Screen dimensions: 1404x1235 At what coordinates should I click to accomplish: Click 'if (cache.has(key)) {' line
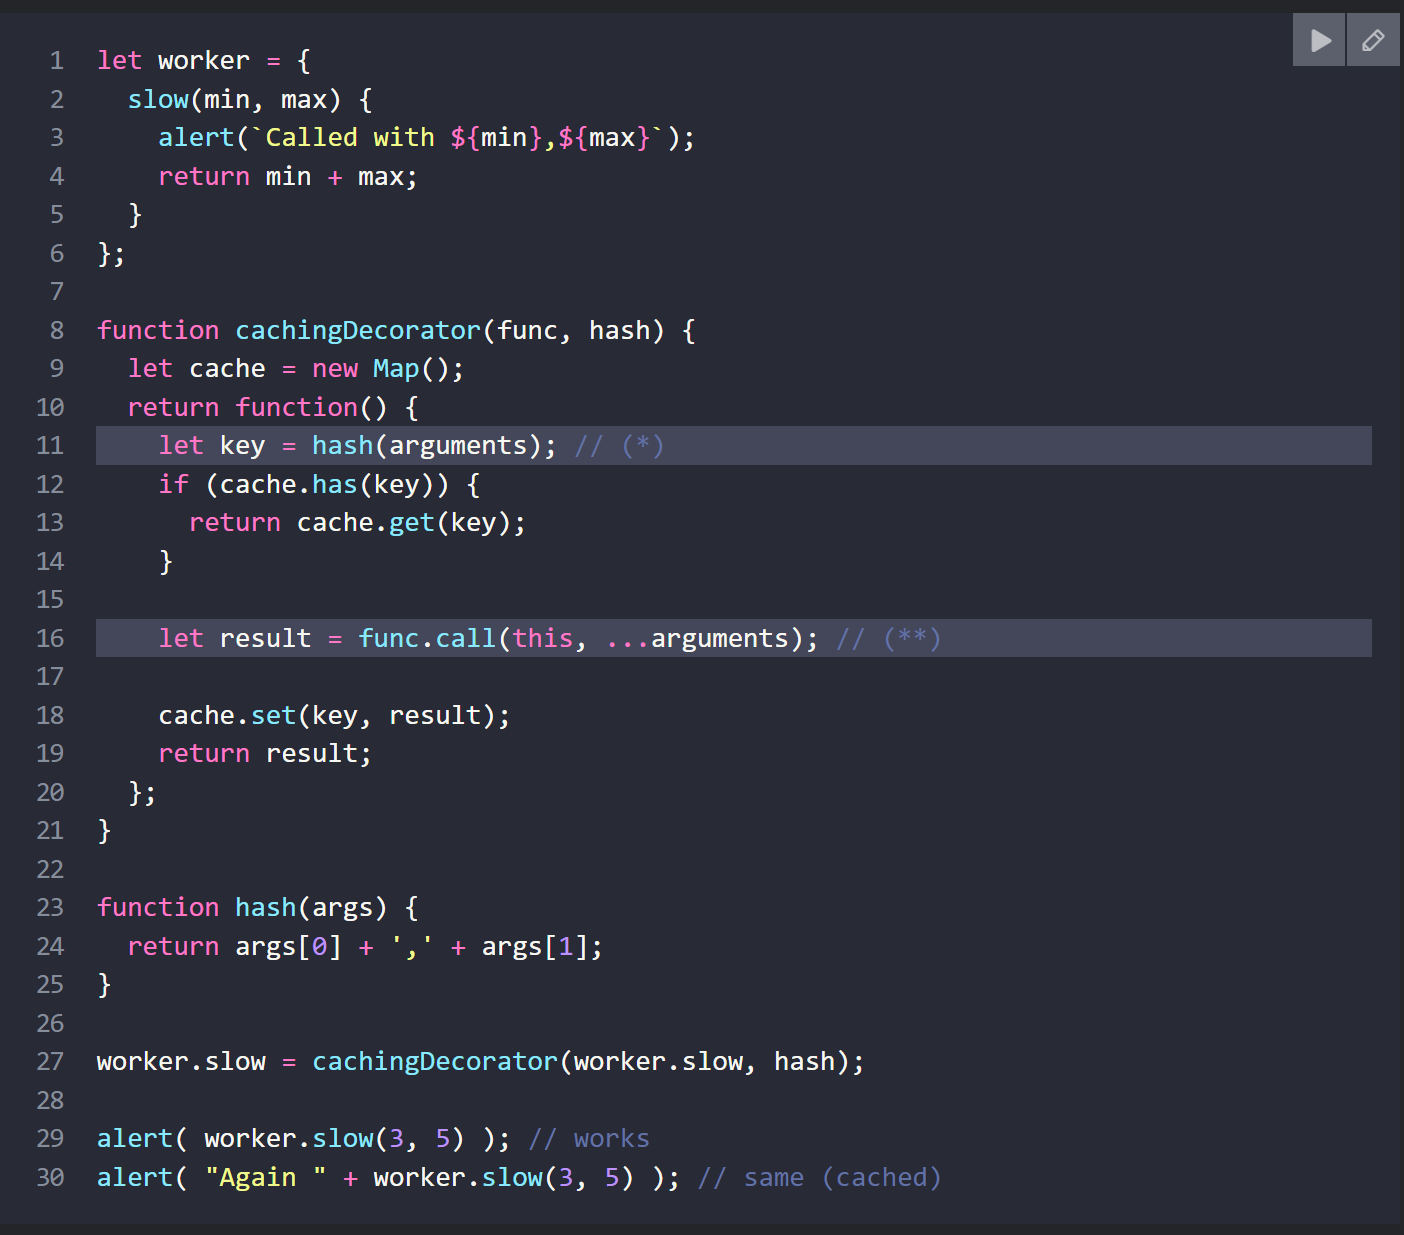click(x=319, y=485)
